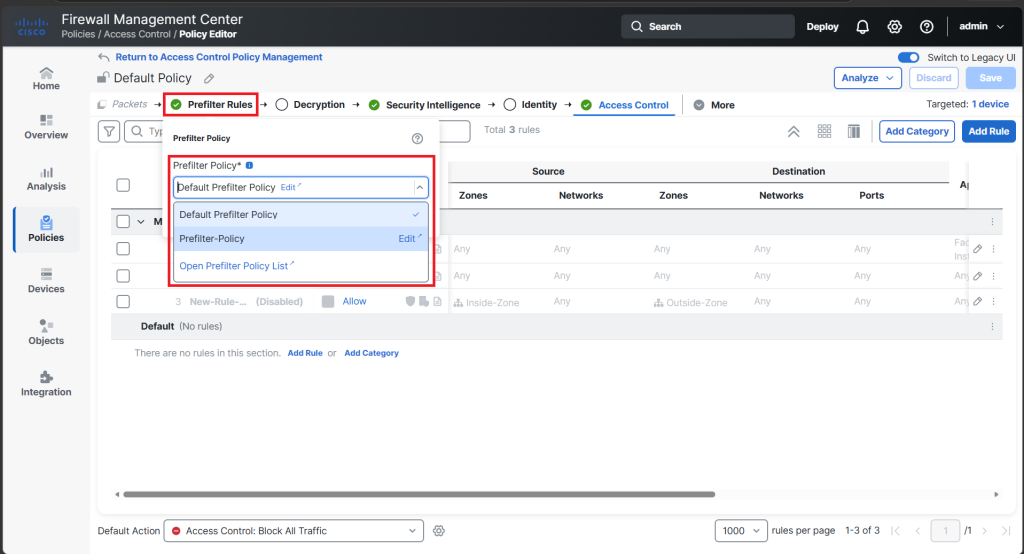Check the rule 3 row checkbox
1024x554 pixels.
(x=123, y=301)
